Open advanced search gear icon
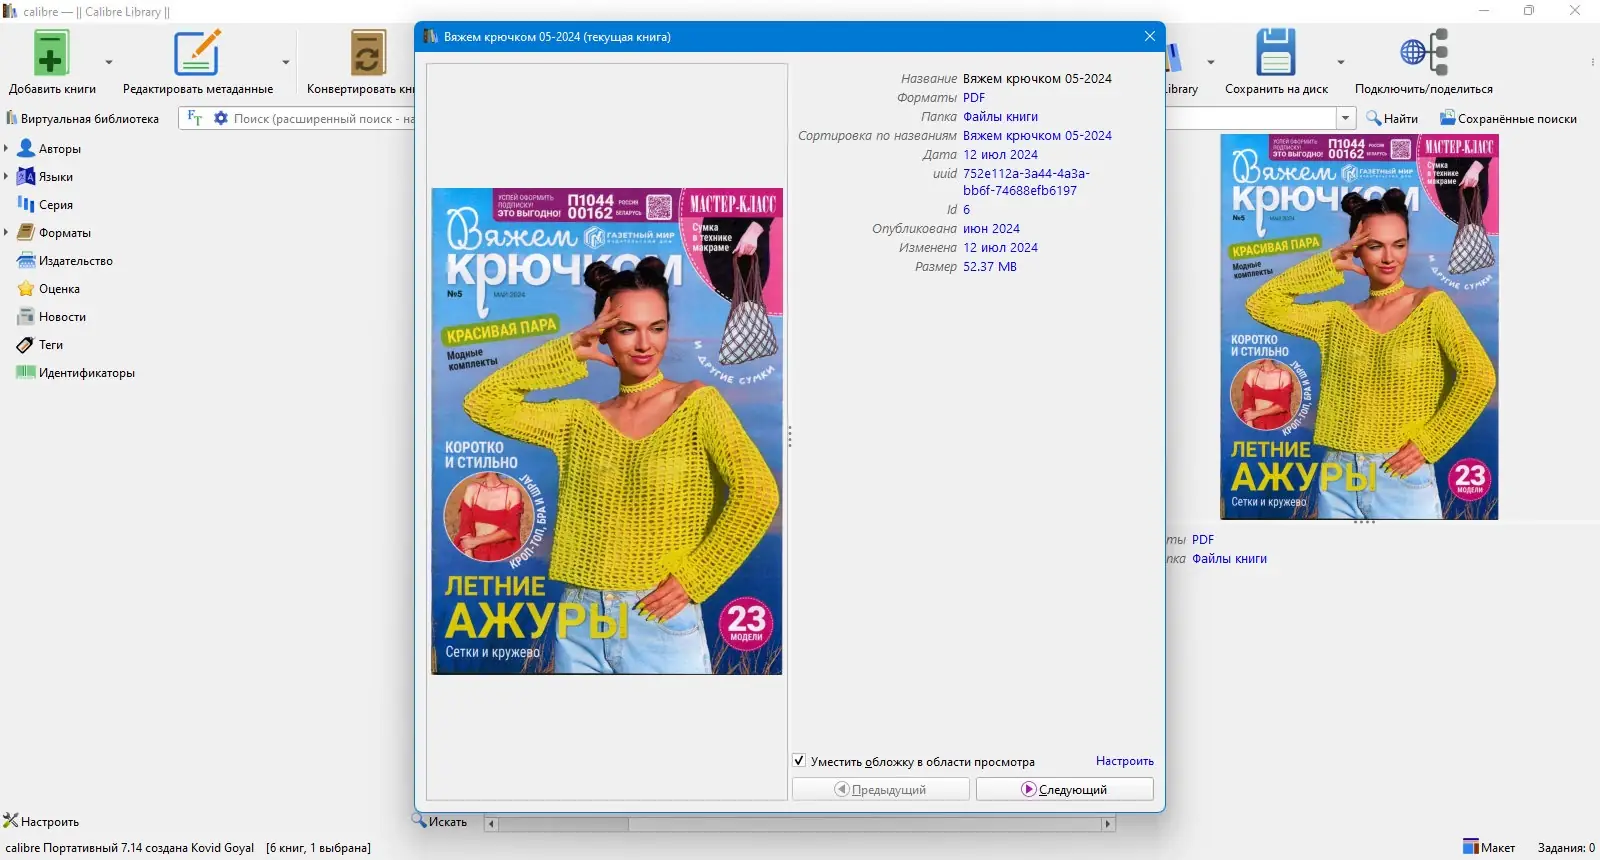 point(221,118)
